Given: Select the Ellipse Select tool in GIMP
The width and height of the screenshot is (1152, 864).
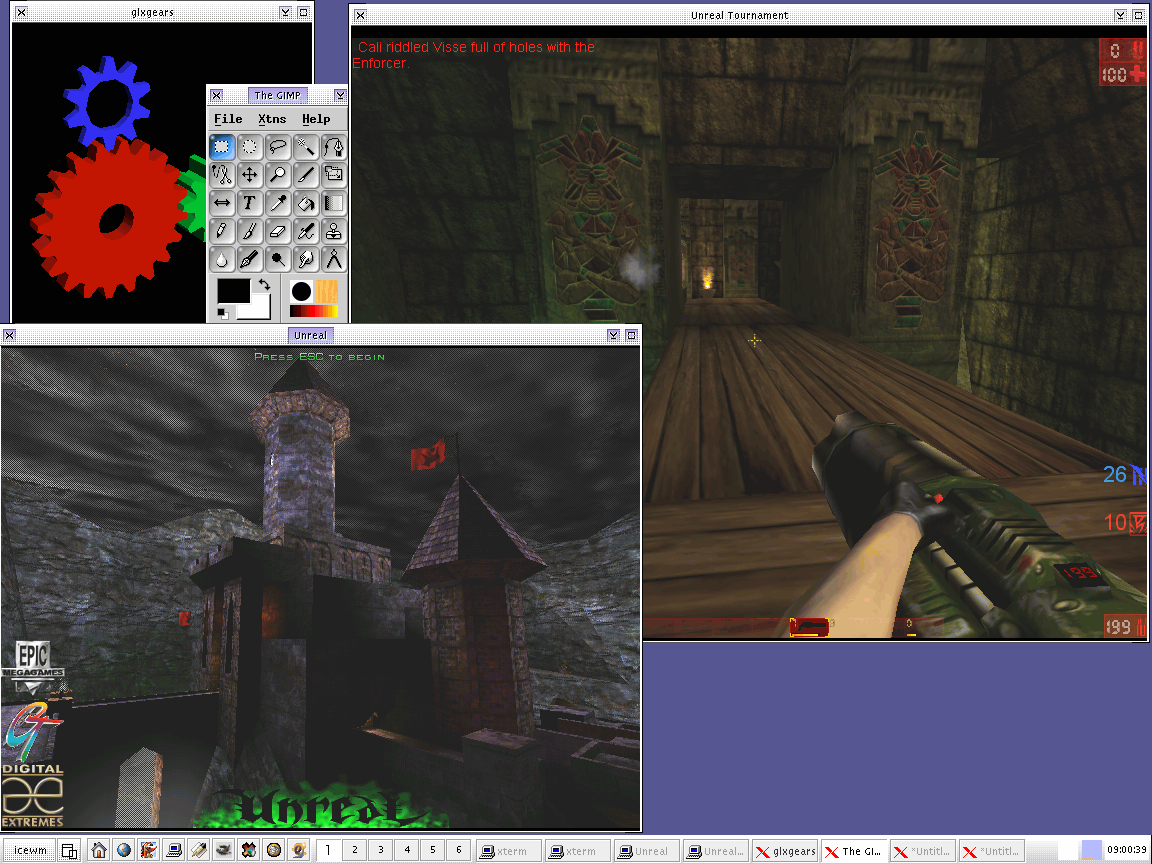Looking at the screenshot, I should point(250,147).
